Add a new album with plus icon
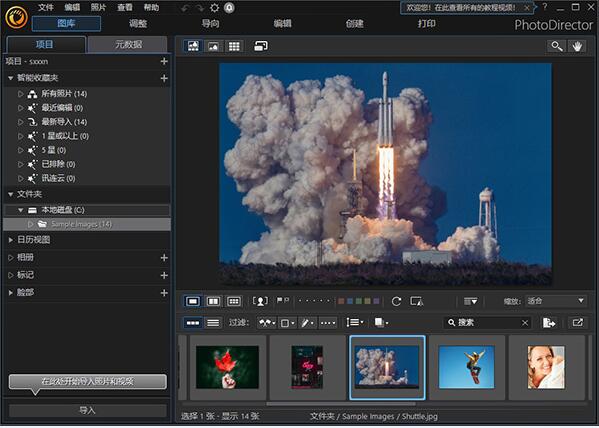Viewport: 599px width, 428px height. pyautogui.click(x=164, y=258)
